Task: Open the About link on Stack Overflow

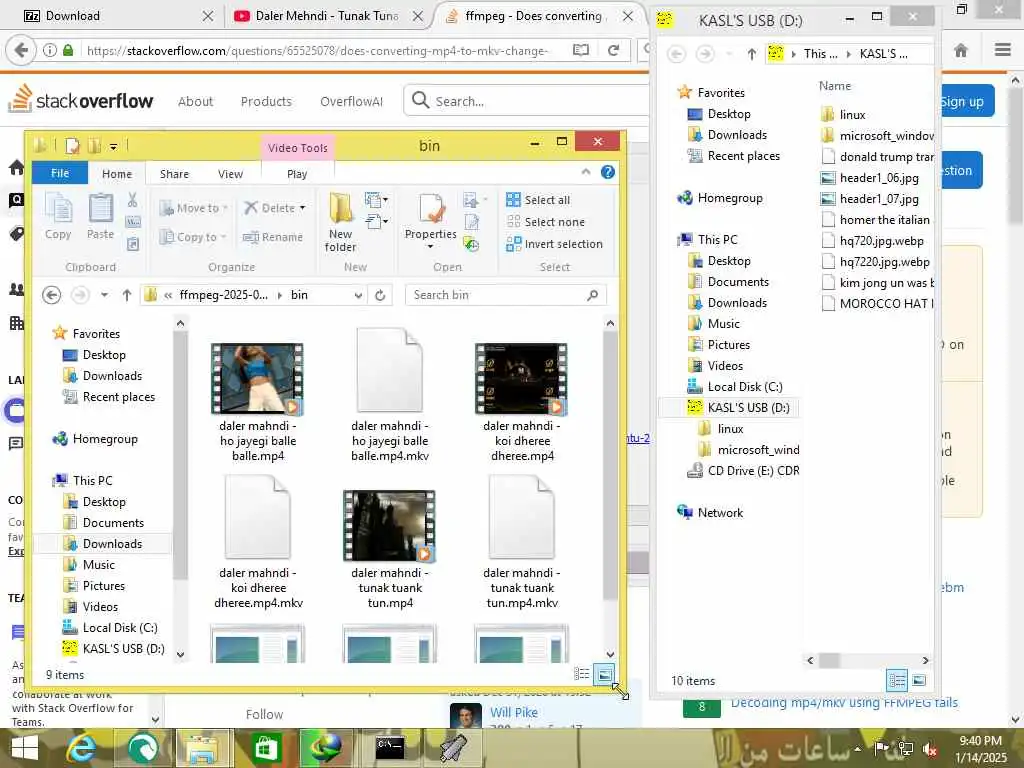Action: [195, 101]
